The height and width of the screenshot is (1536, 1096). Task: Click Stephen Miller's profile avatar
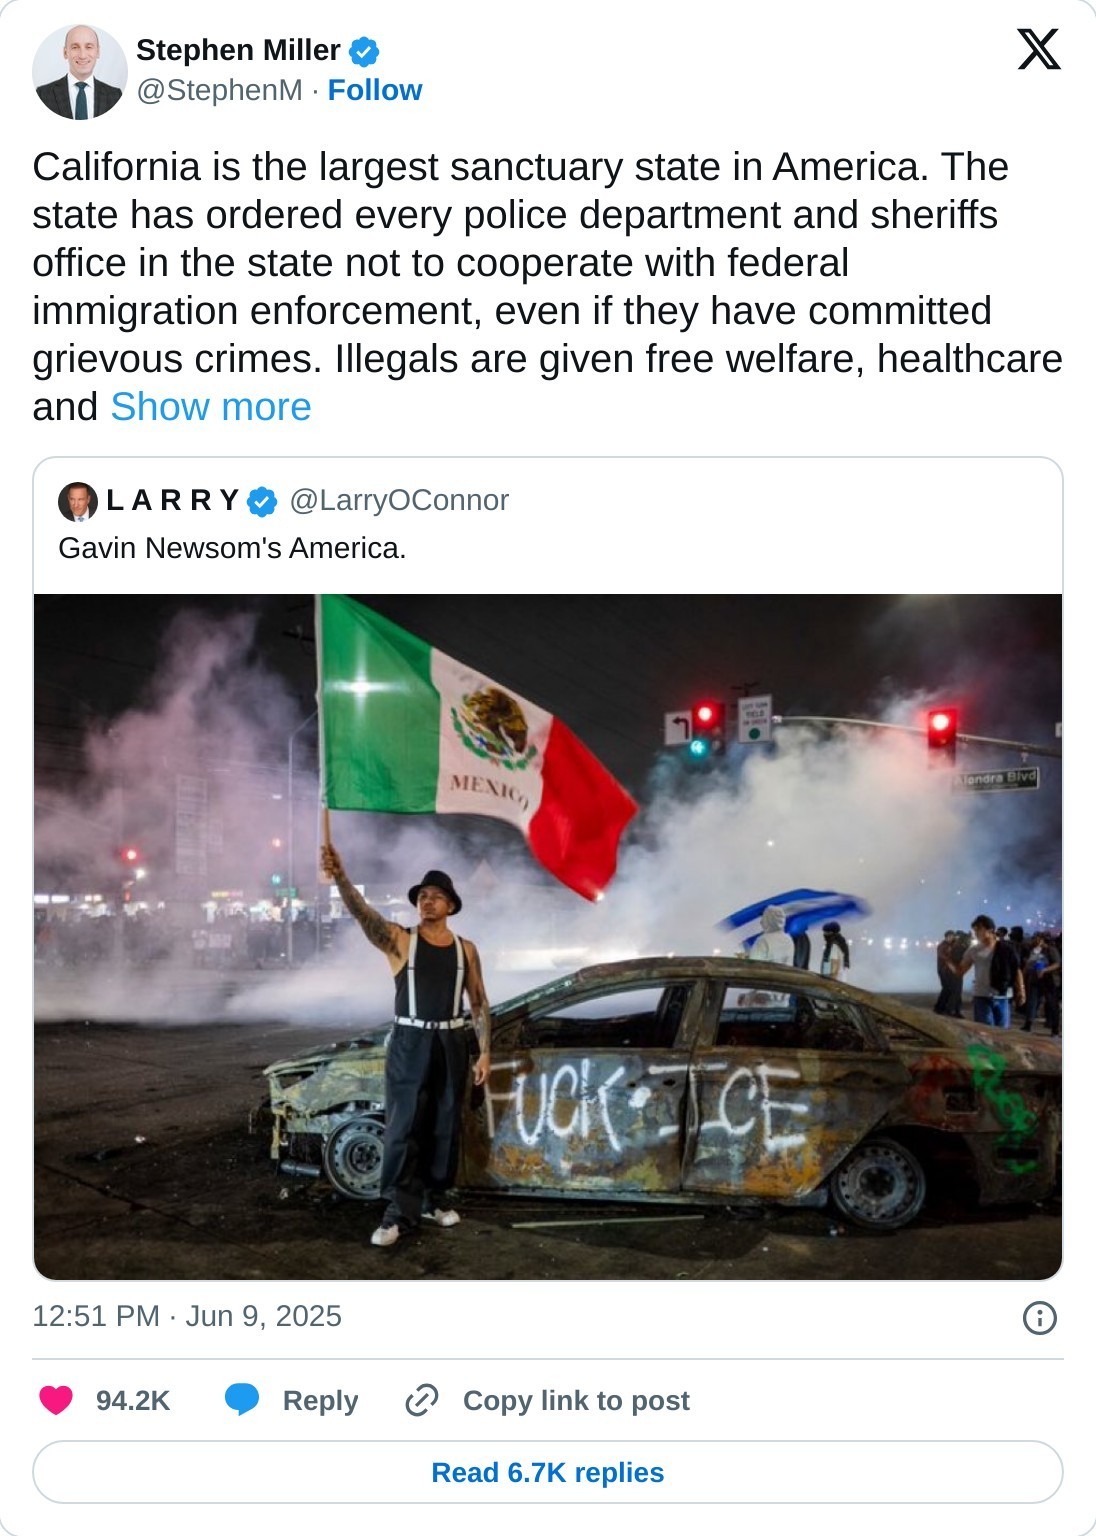pos(80,72)
